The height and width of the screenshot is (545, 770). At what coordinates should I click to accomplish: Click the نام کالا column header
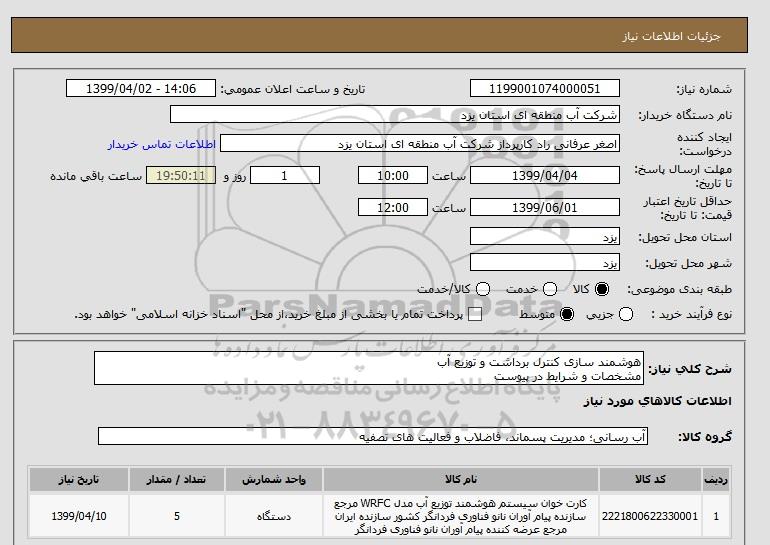[461, 480]
